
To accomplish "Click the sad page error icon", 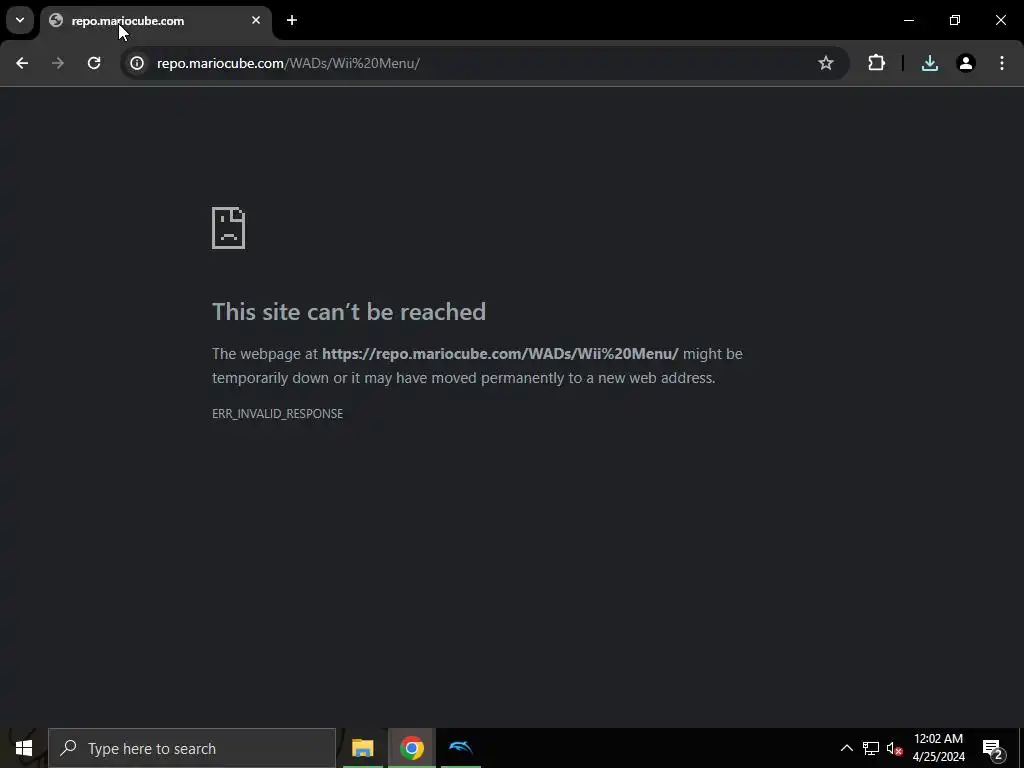I will pos(229,228).
